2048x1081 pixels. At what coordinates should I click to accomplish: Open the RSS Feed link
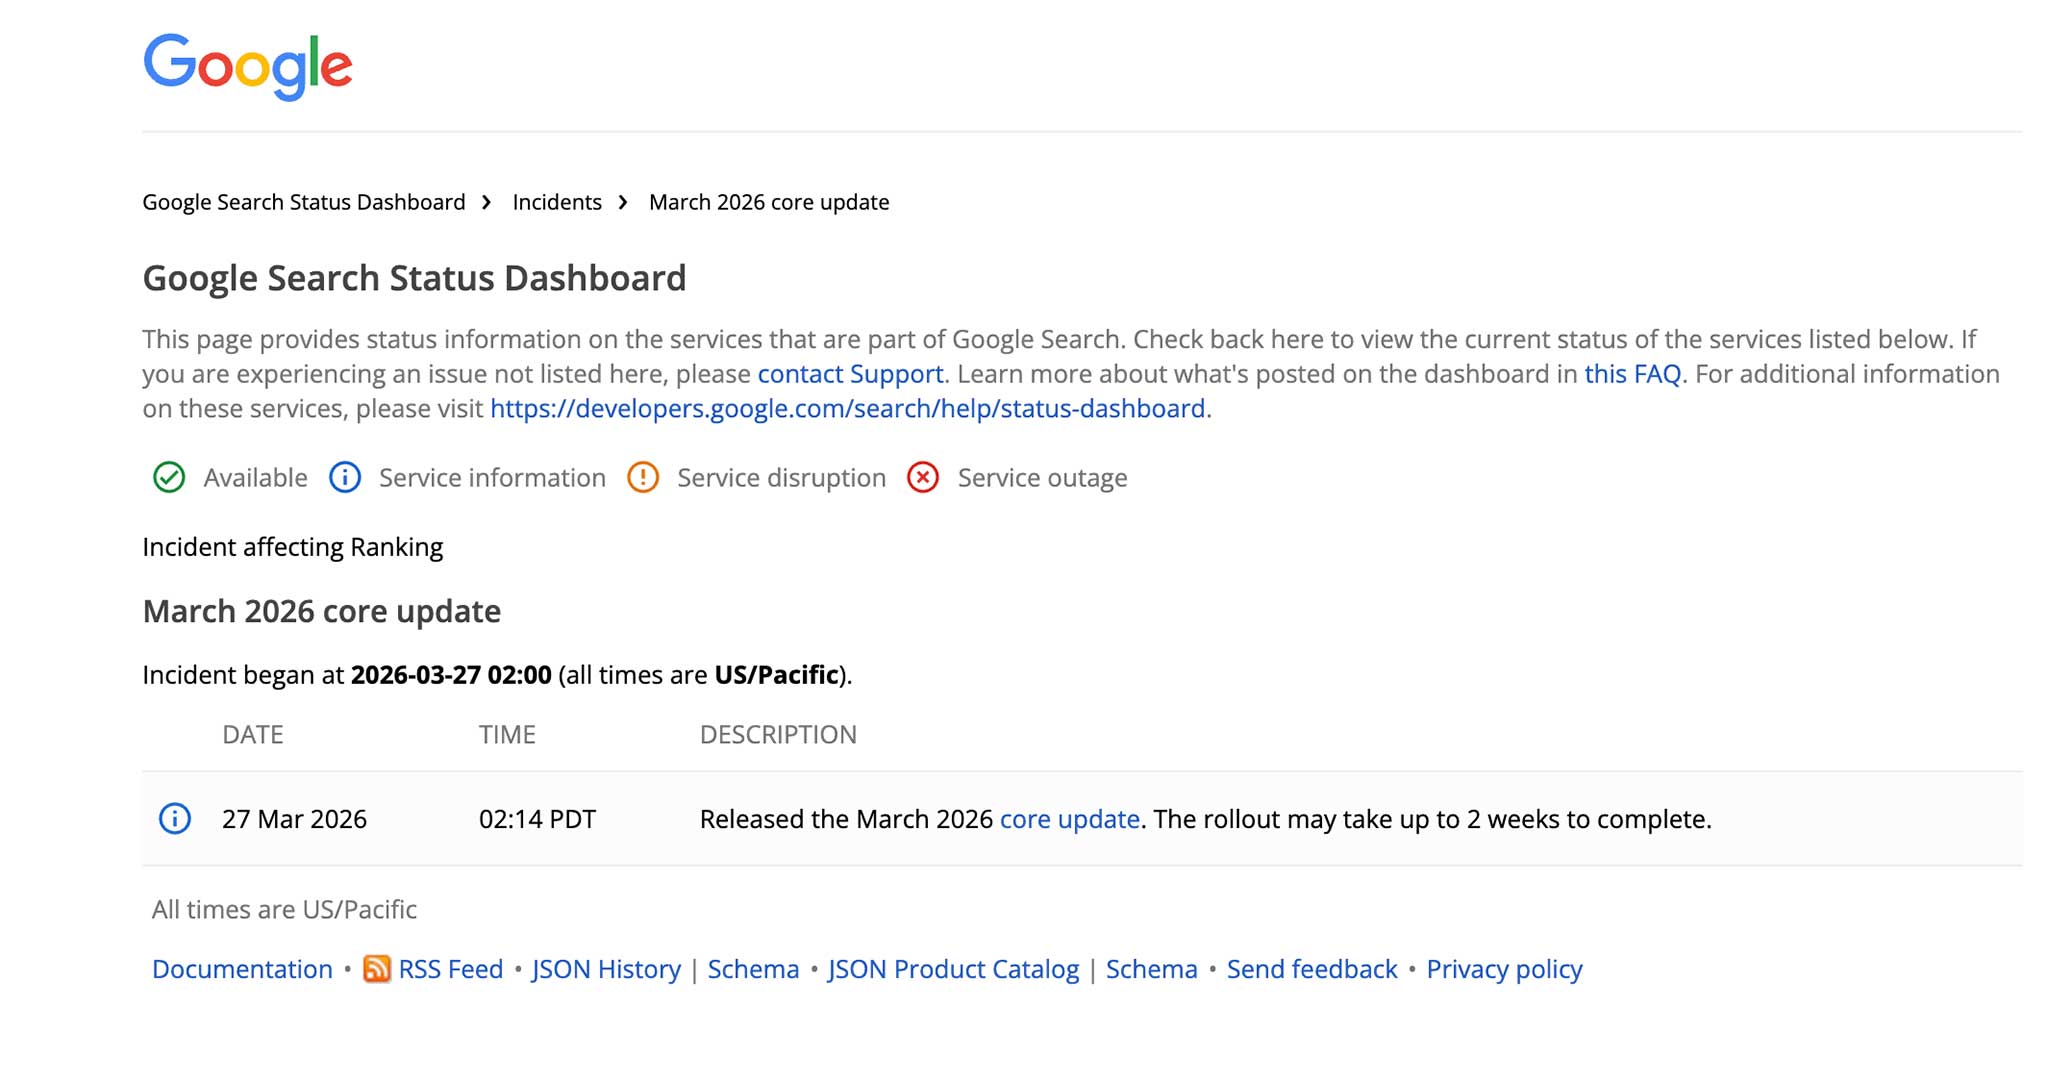coord(451,969)
